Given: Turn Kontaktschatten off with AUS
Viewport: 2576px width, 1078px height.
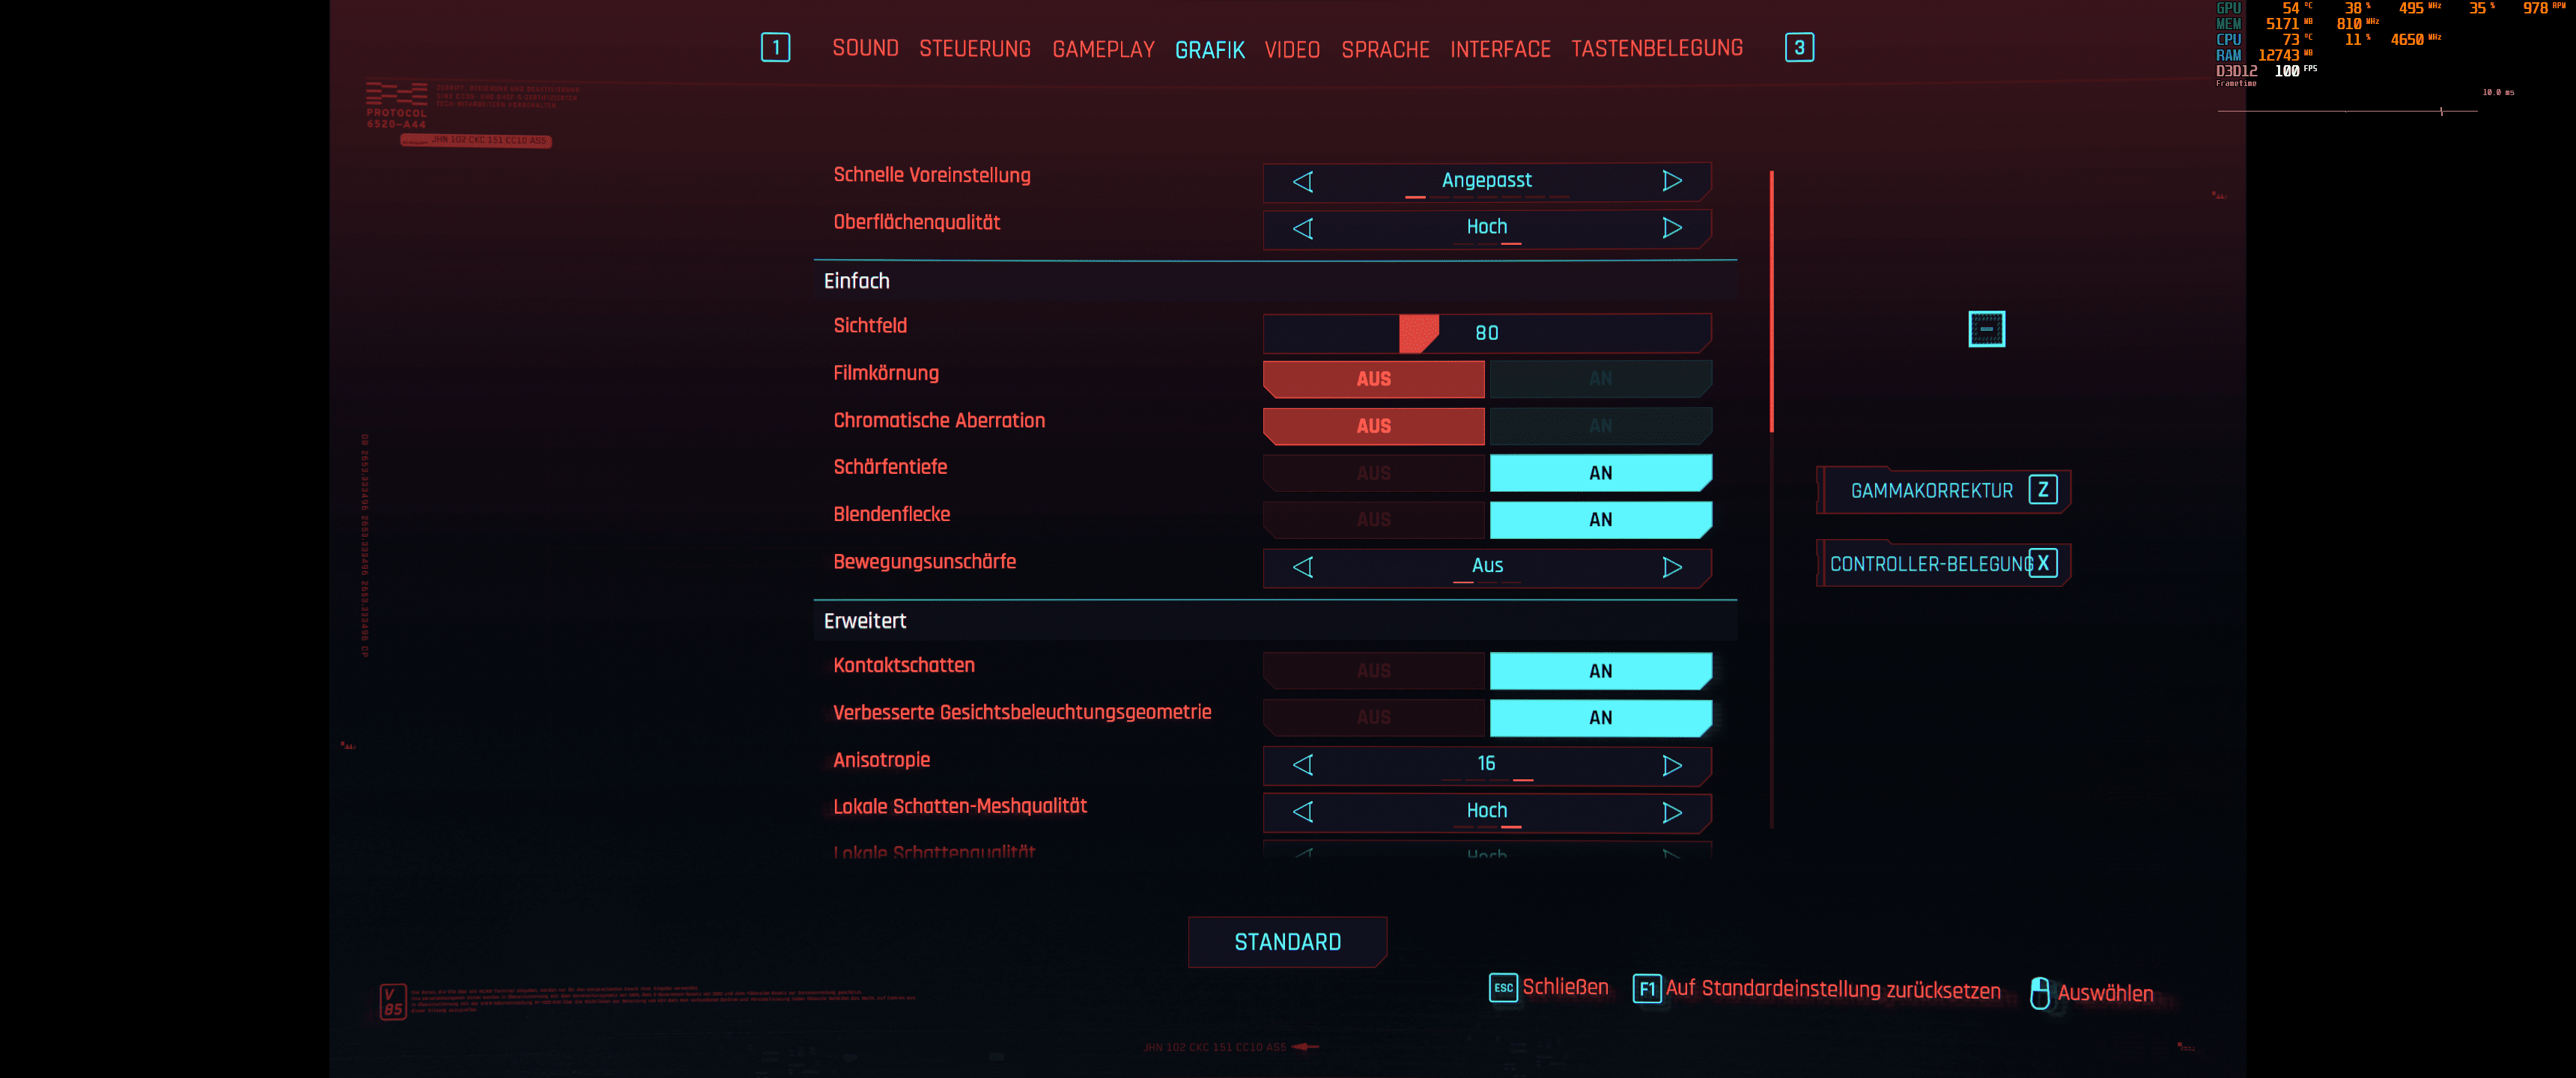Looking at the screenshot, I should tap(1374, 671).
